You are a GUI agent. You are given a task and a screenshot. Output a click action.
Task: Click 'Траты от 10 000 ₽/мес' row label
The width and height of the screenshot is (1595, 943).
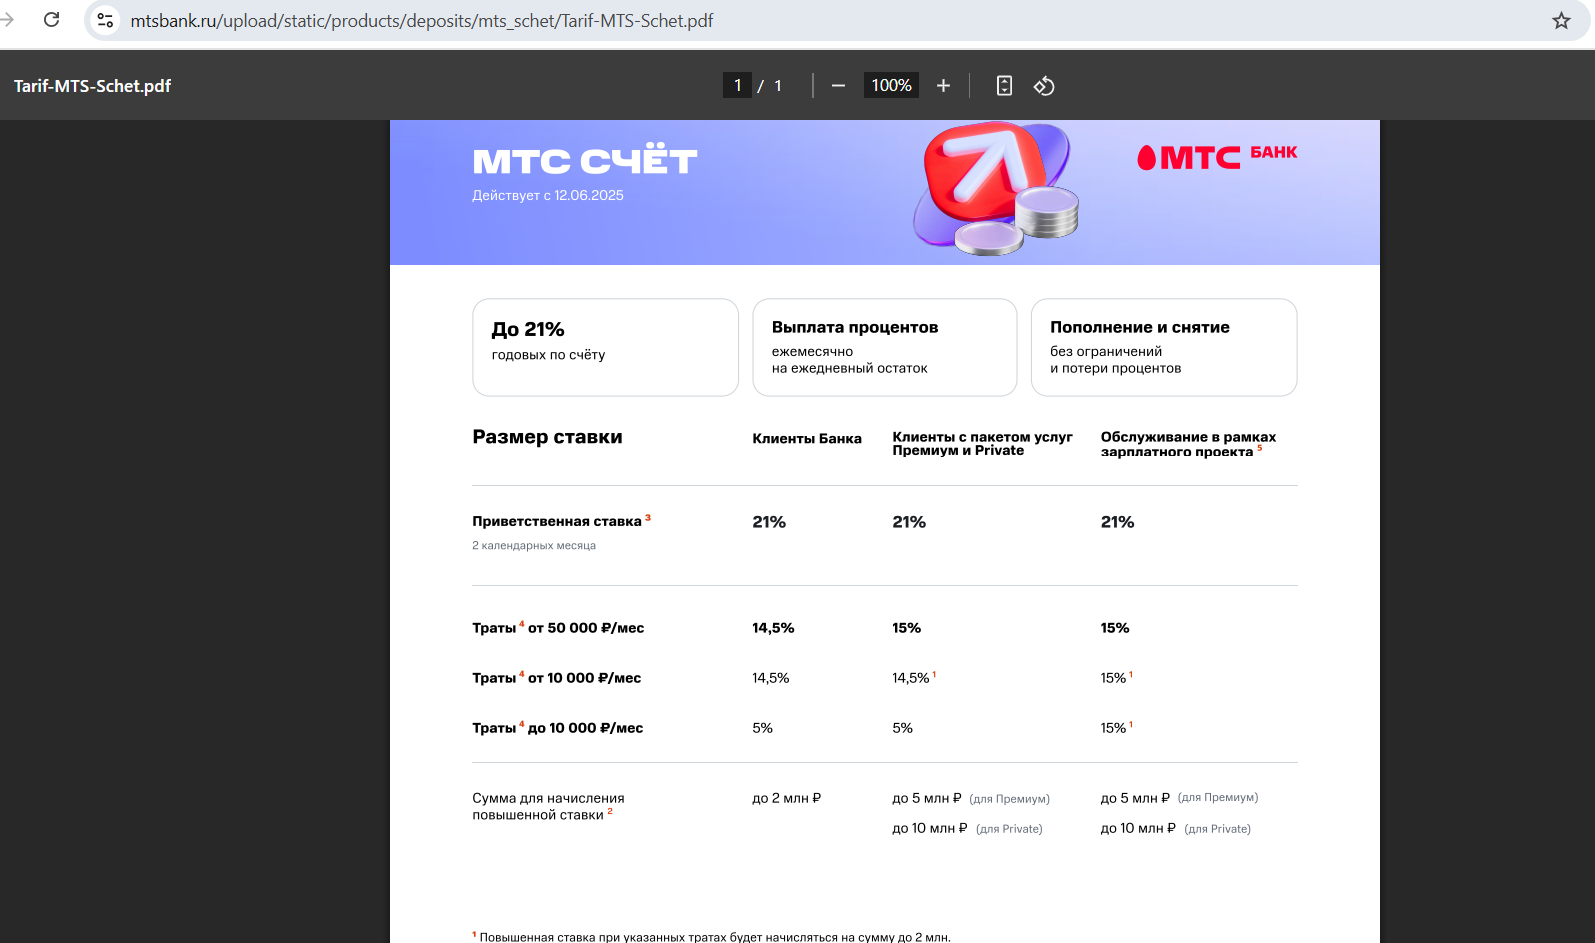click(x=557, y=678)
